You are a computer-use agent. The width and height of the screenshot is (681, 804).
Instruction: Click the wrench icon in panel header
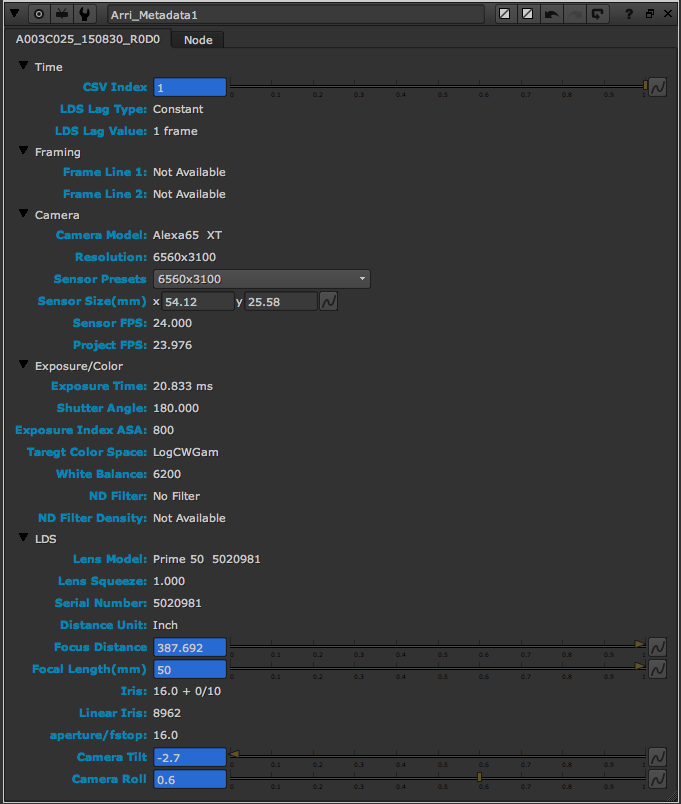(84, 14)
